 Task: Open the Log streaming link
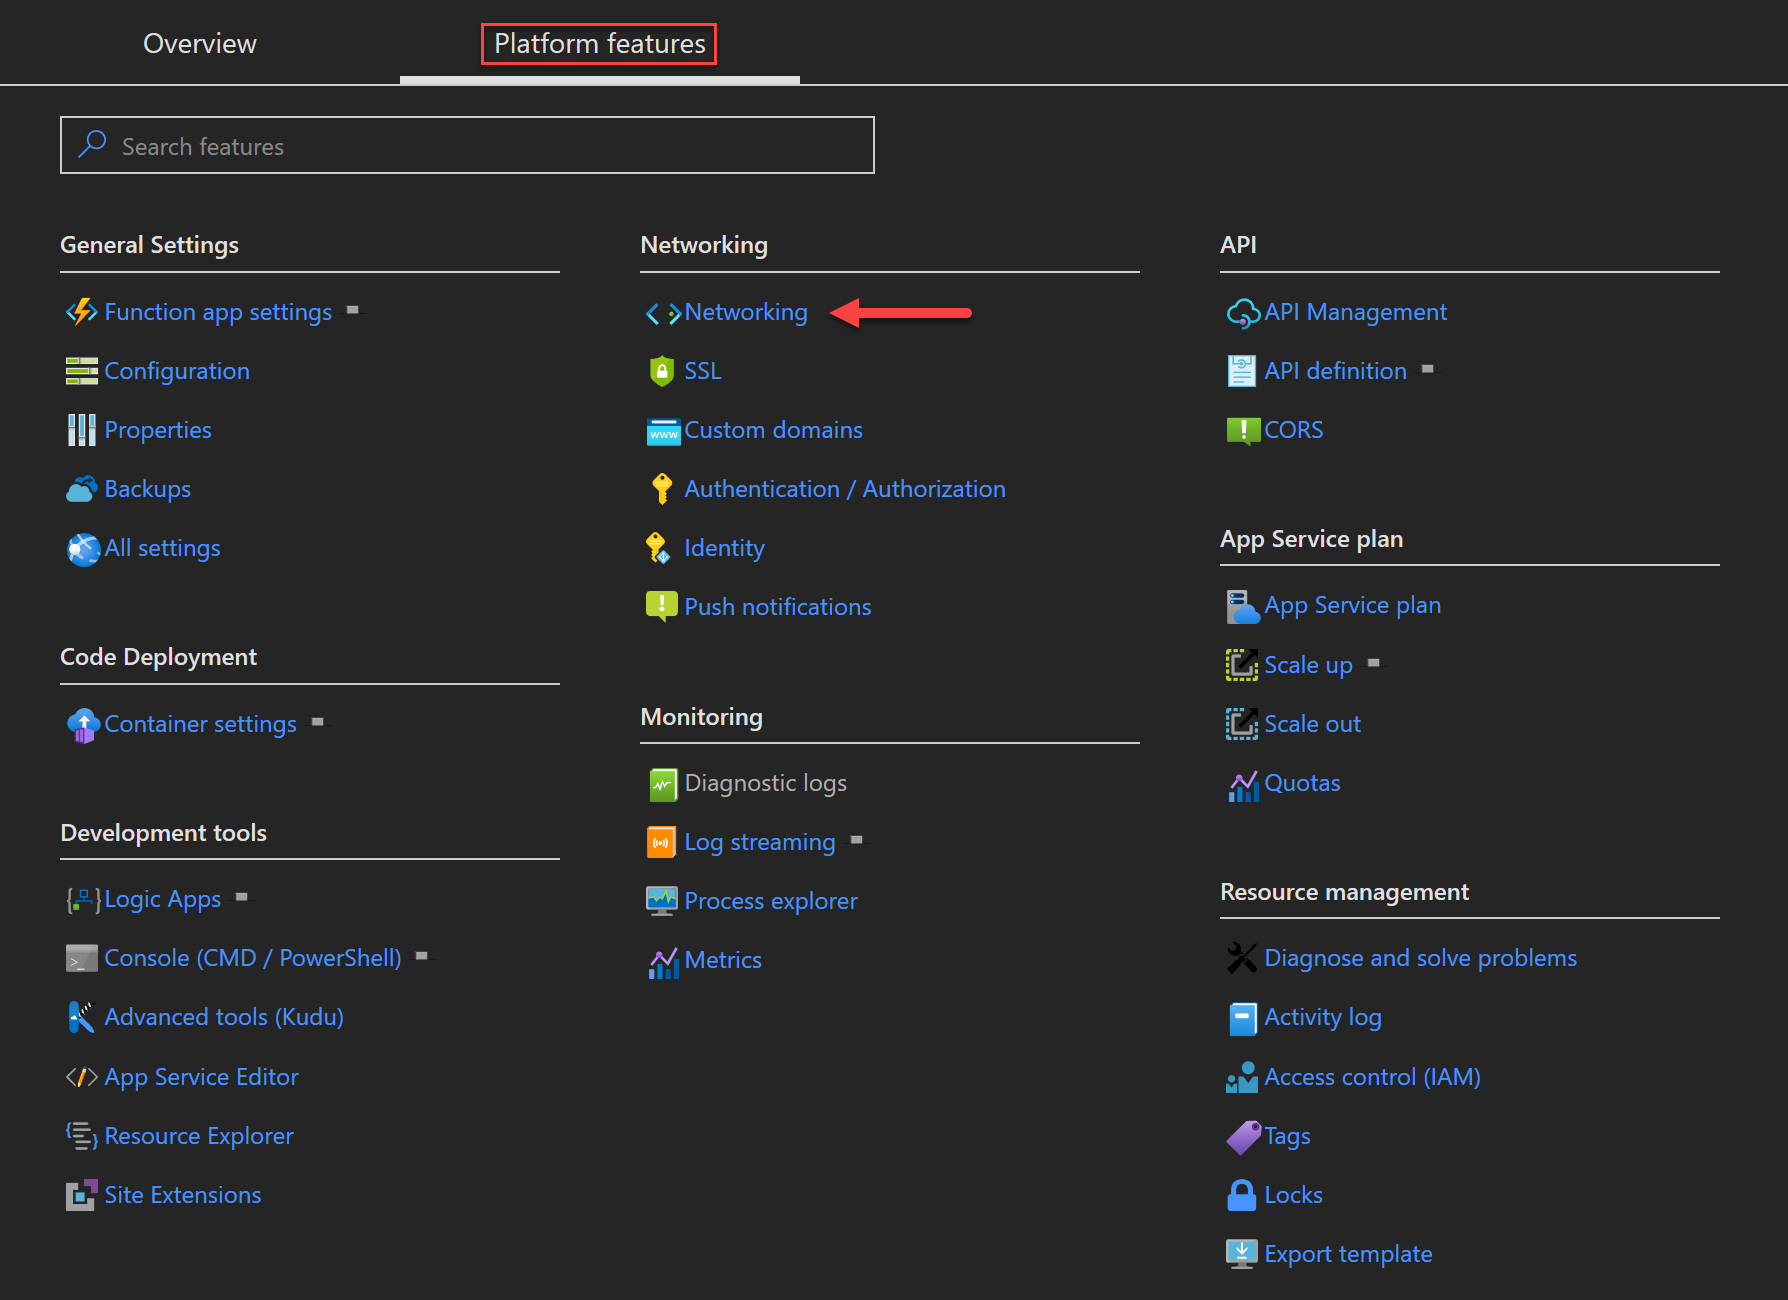(x=760, y=842)
